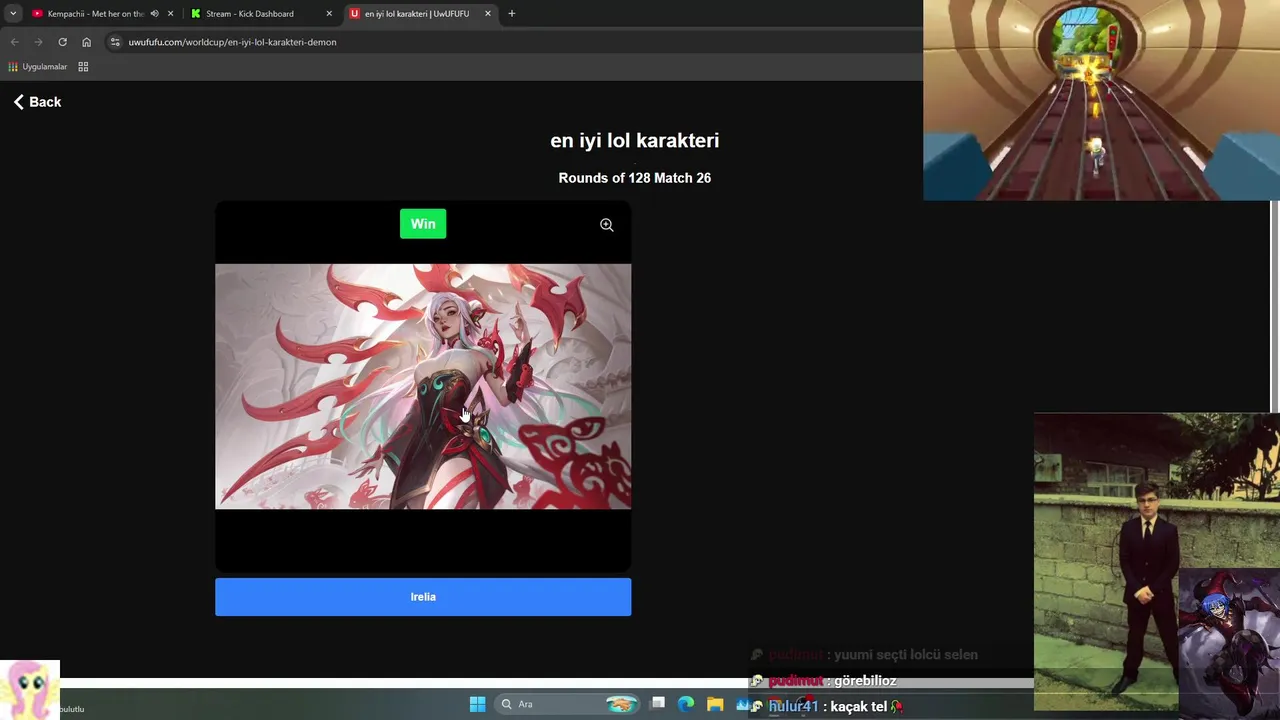View site information icon in address bar
1280x720 pixels.
[x=115, y=42]
